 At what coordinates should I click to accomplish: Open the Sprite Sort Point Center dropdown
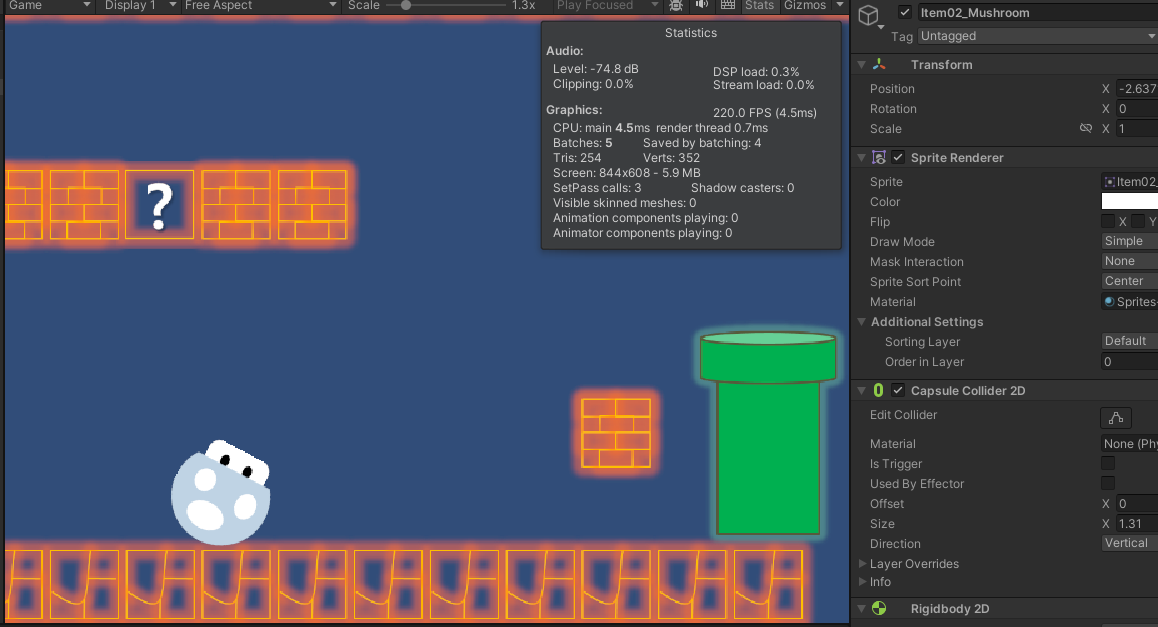tap(1129, 281)
